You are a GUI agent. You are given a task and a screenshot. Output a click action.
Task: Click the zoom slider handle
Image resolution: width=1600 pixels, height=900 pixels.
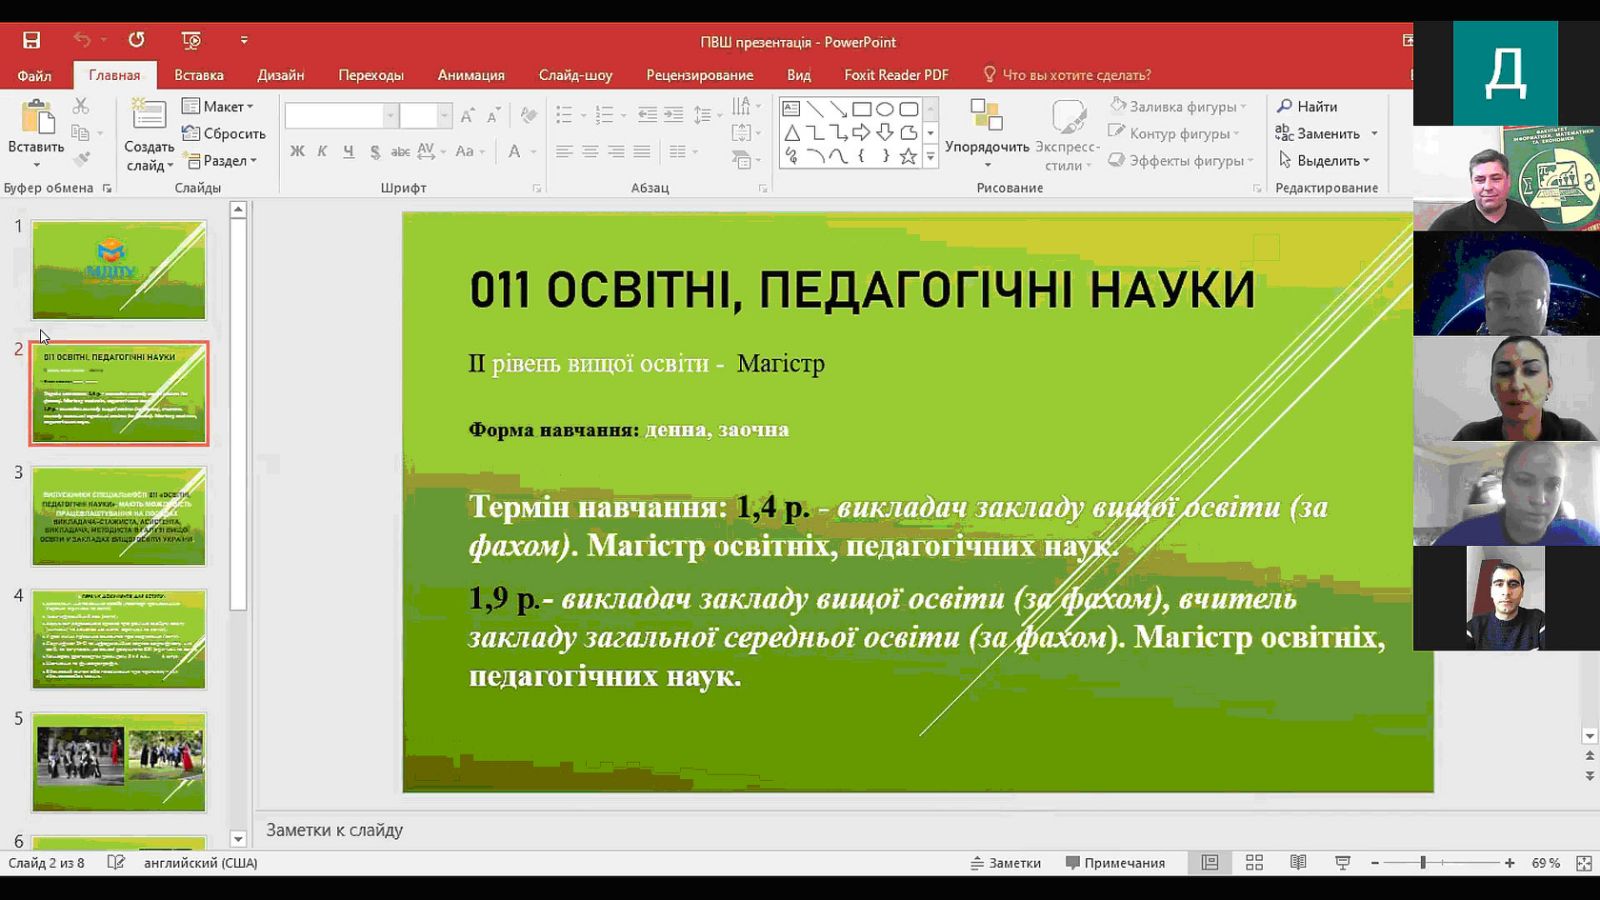tap(1422, 863)
